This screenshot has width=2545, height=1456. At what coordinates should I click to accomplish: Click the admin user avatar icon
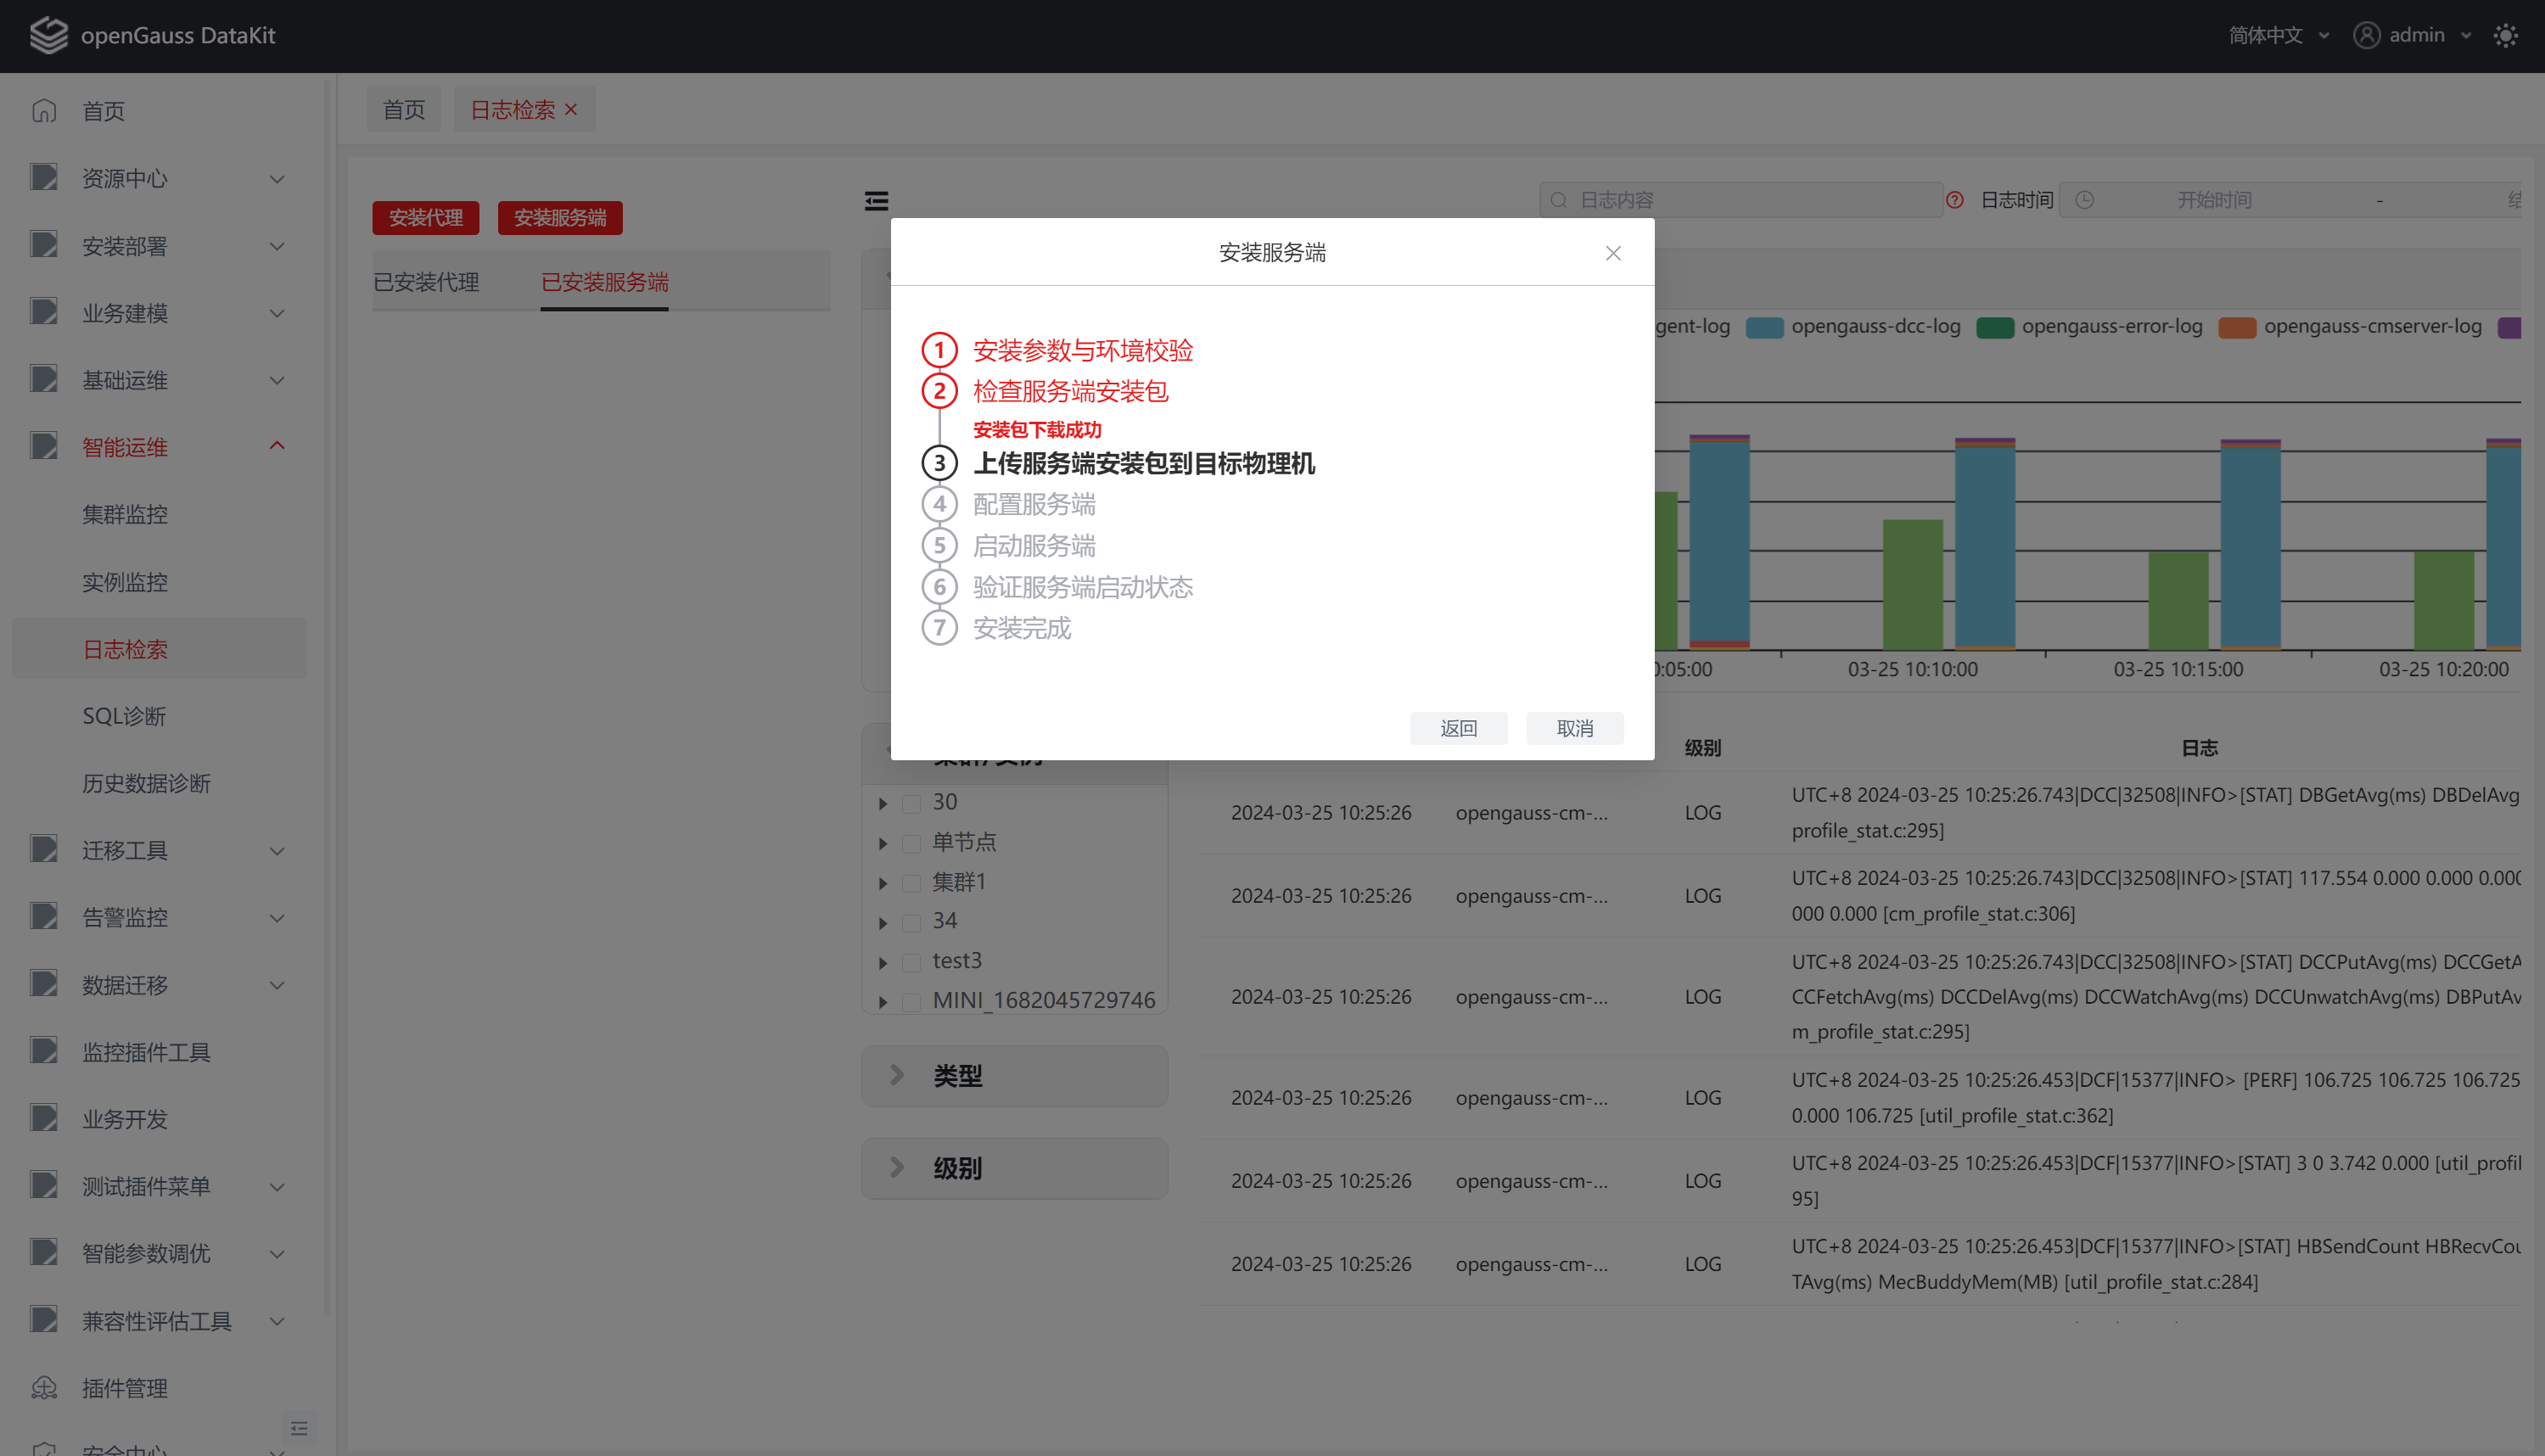point(2366,36)
